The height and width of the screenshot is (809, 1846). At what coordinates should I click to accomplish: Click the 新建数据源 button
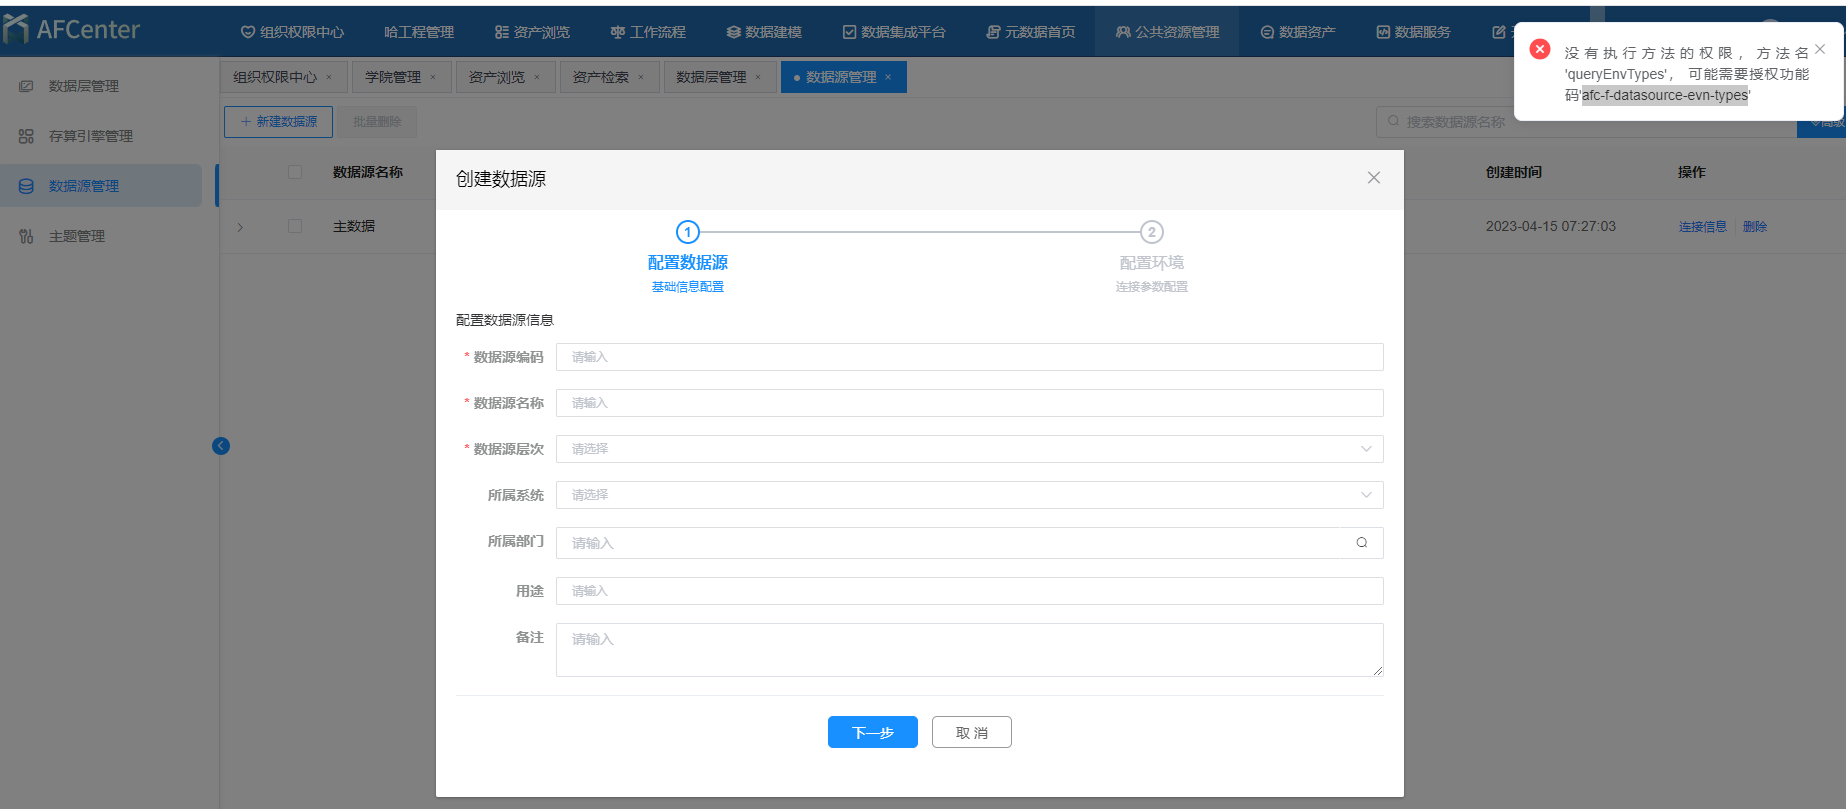(x=278, y=122)
